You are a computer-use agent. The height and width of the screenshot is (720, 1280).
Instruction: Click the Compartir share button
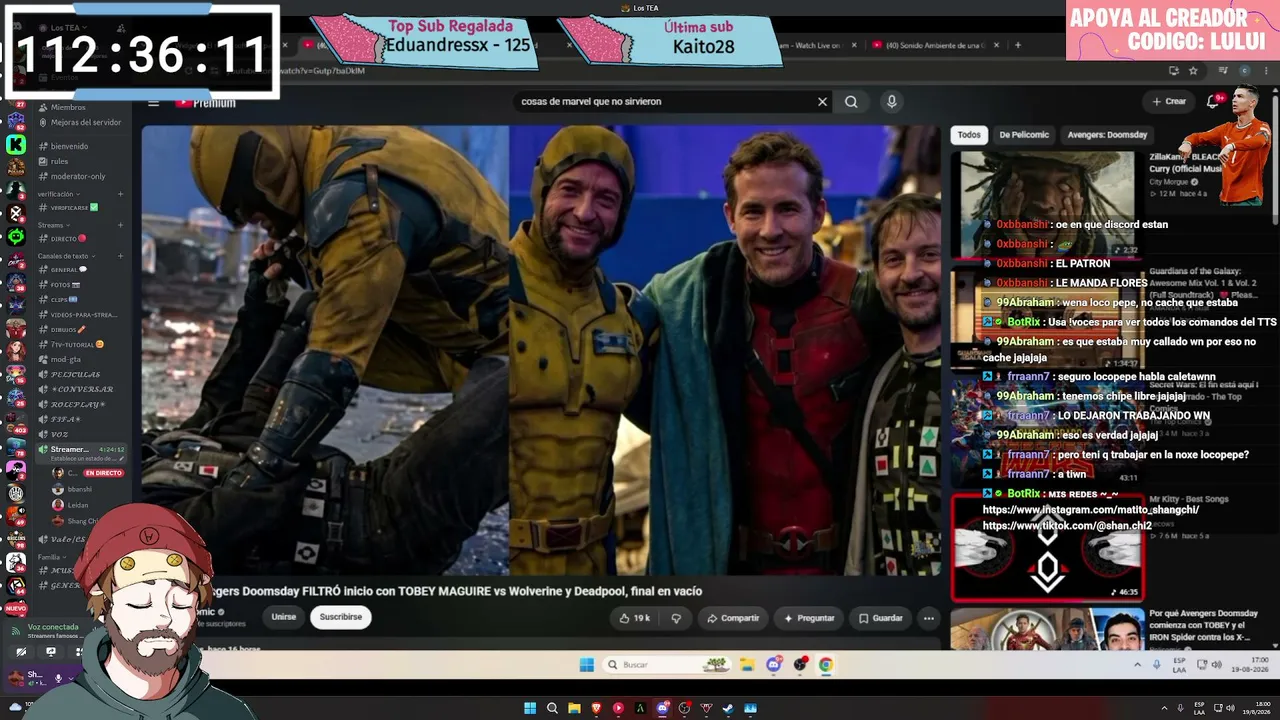pyautogui.click(x=733, y=618)
